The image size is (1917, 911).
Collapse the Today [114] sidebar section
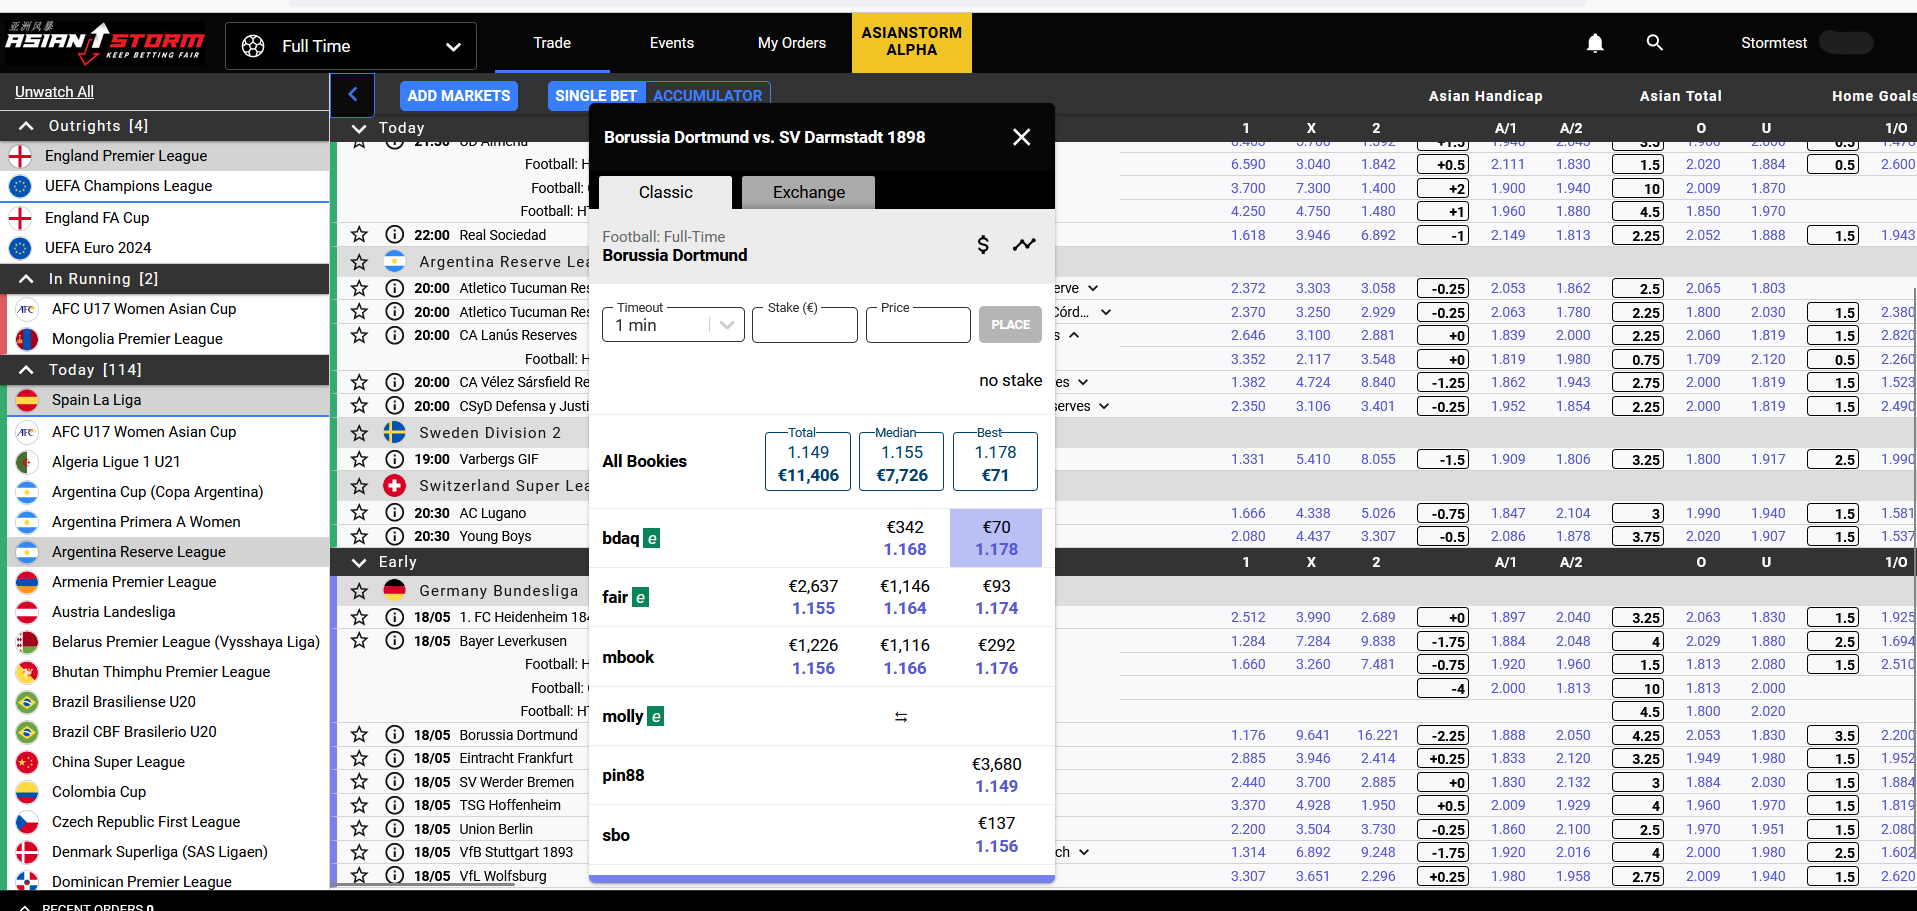[26, 370]
